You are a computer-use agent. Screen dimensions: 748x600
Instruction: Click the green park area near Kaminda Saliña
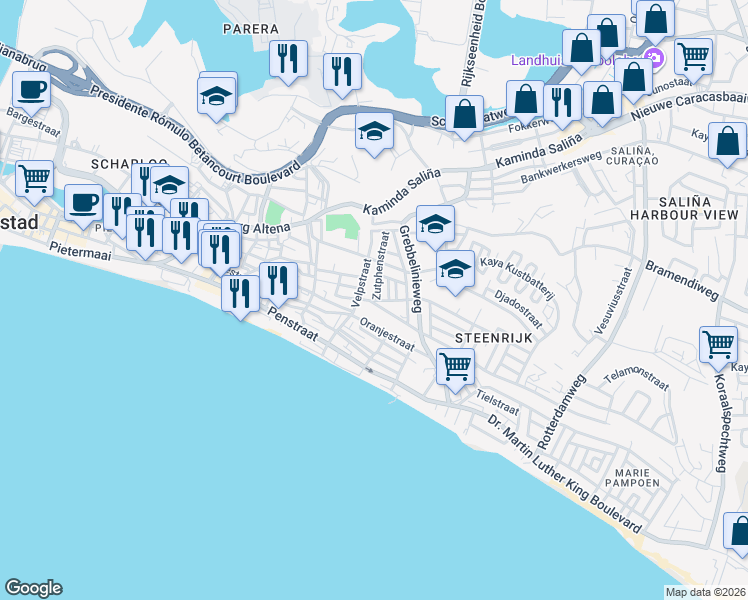tap(343, 225)
